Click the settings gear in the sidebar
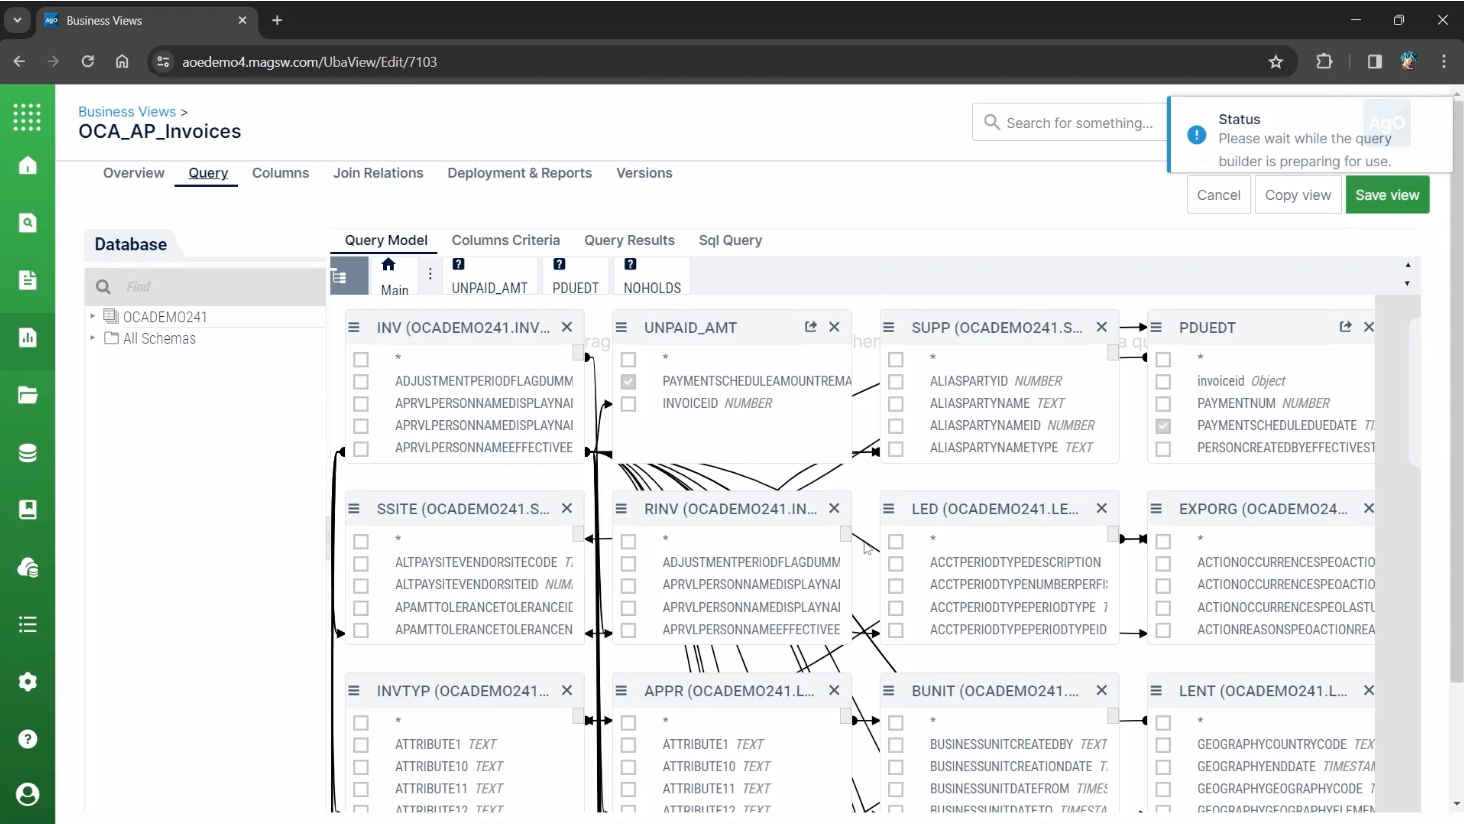Image resolution: width=1464 pixels, height=824 pixels. point(27,682)
